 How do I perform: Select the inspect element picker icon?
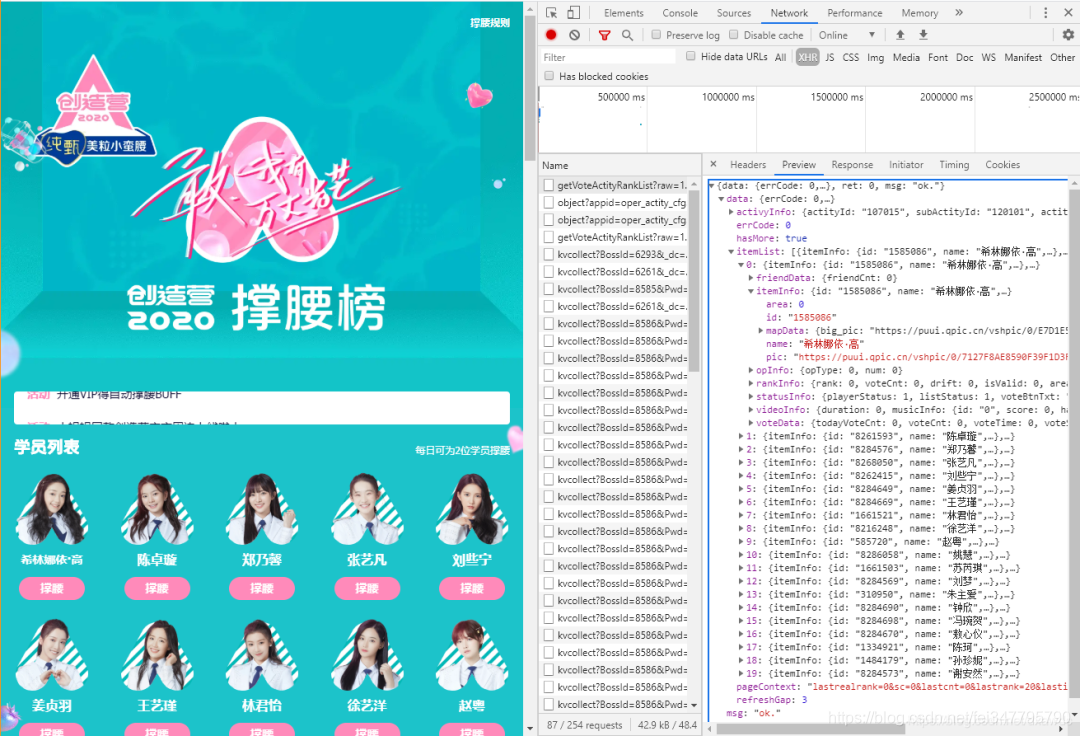point(551,12)
